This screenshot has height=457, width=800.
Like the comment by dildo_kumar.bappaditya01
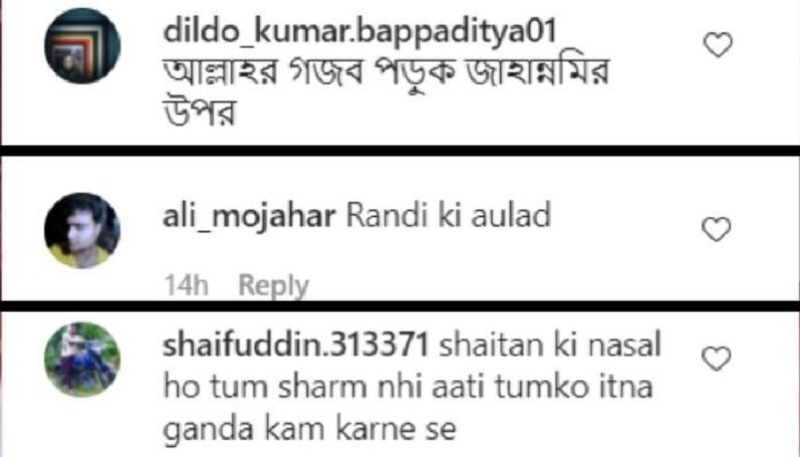718,44
